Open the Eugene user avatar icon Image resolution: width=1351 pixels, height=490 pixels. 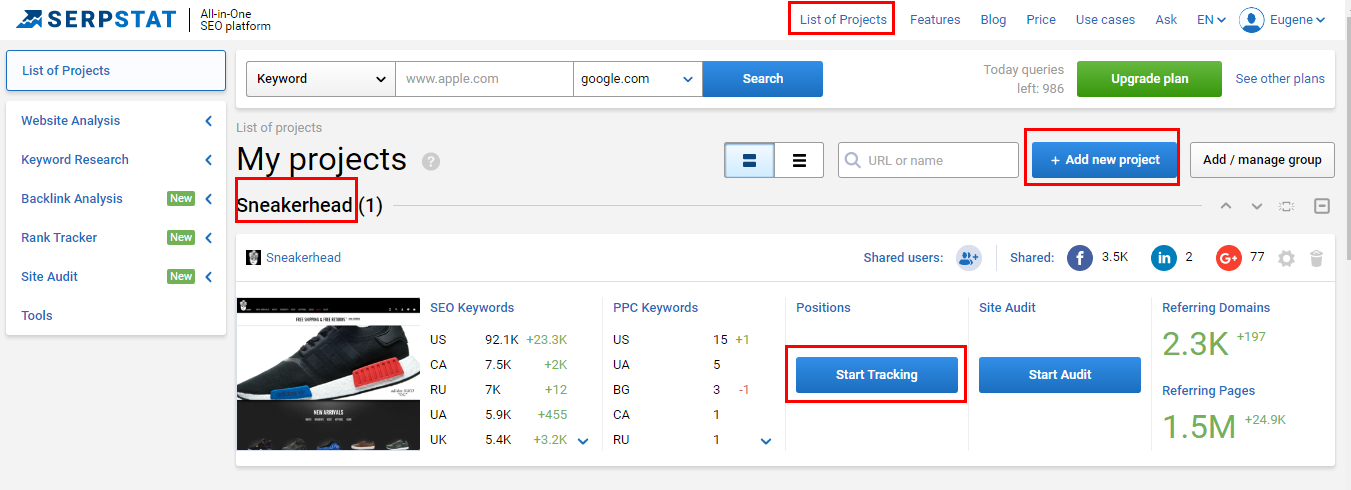(1251, 19)
